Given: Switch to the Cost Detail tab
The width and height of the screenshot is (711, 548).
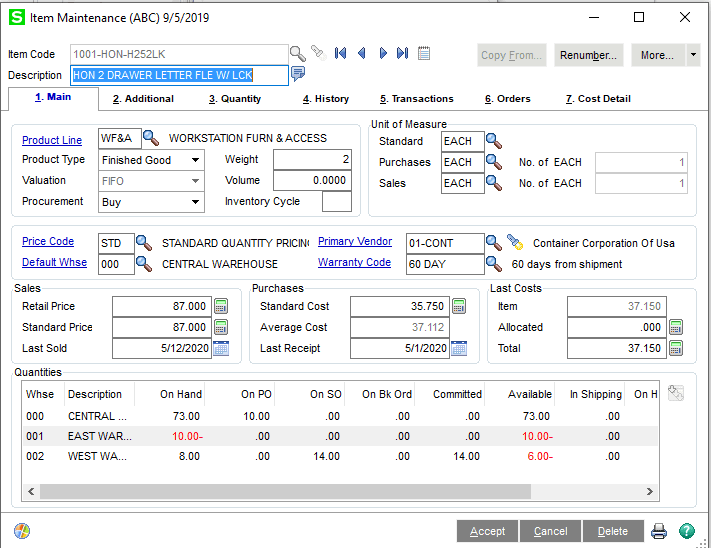Looking at the screenshot, I should coord(598,99).
